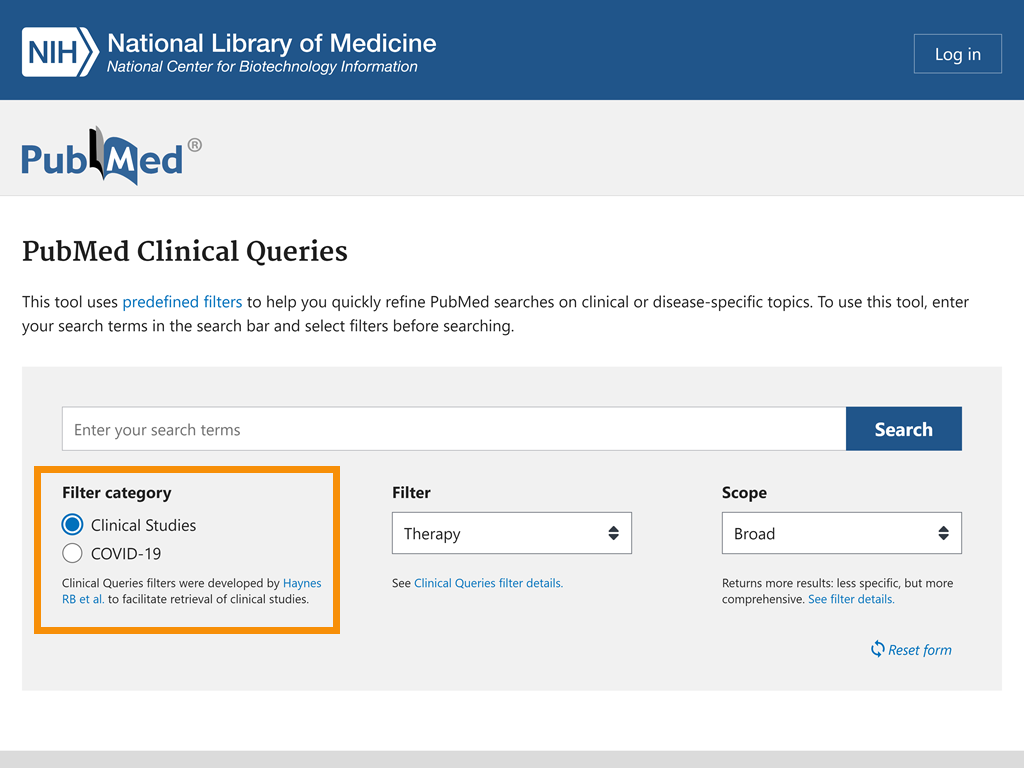This screenshot has width=1024, height=768.
Task: Select the Clinical Studies radio button
Action: [71, 524]
